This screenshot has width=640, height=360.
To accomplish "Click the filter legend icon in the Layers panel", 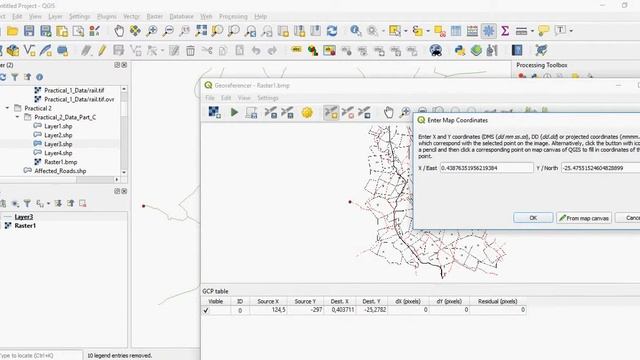I will coord(27,203).
